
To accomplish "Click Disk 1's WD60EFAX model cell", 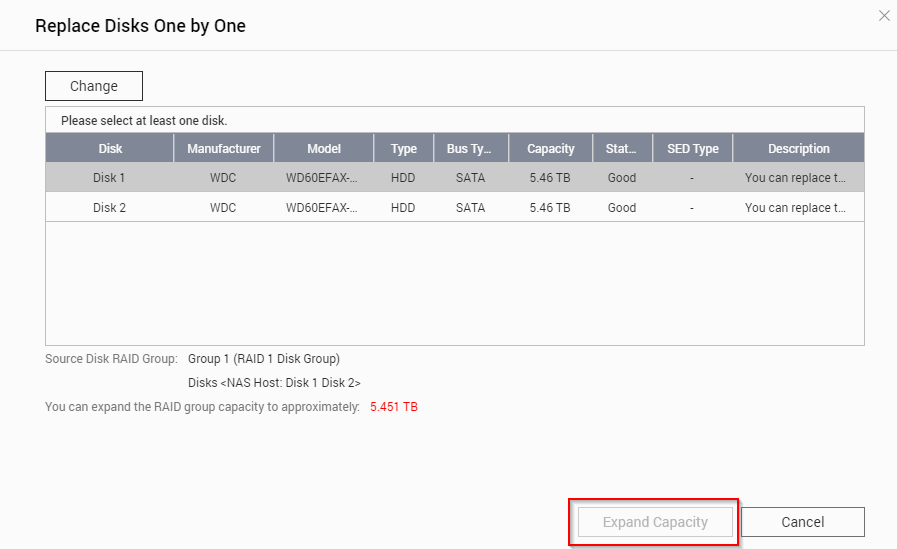I will 324,177.
